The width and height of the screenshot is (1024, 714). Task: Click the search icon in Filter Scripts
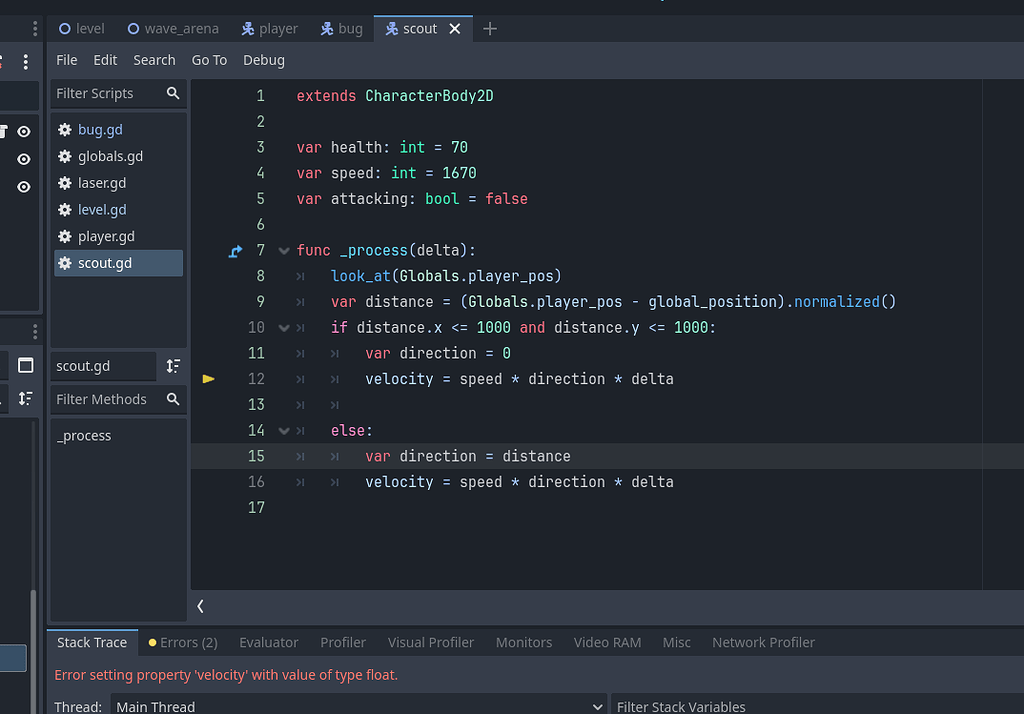(x=173, y=93)
